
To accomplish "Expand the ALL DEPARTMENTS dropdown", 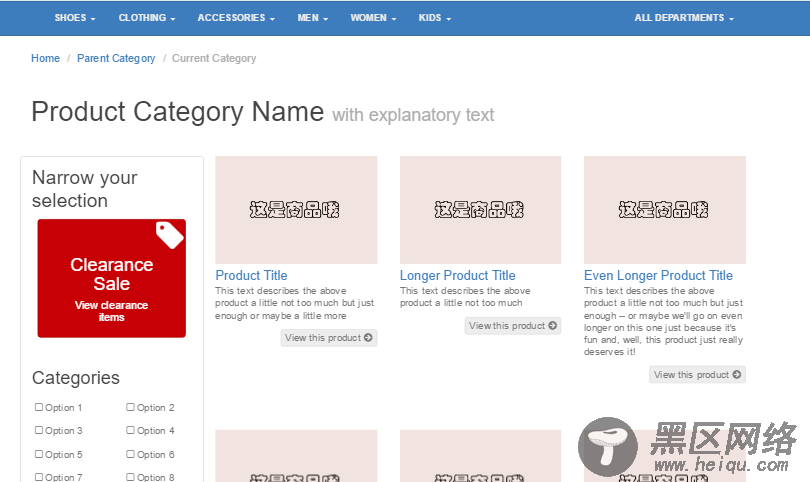I will (684, 18).
